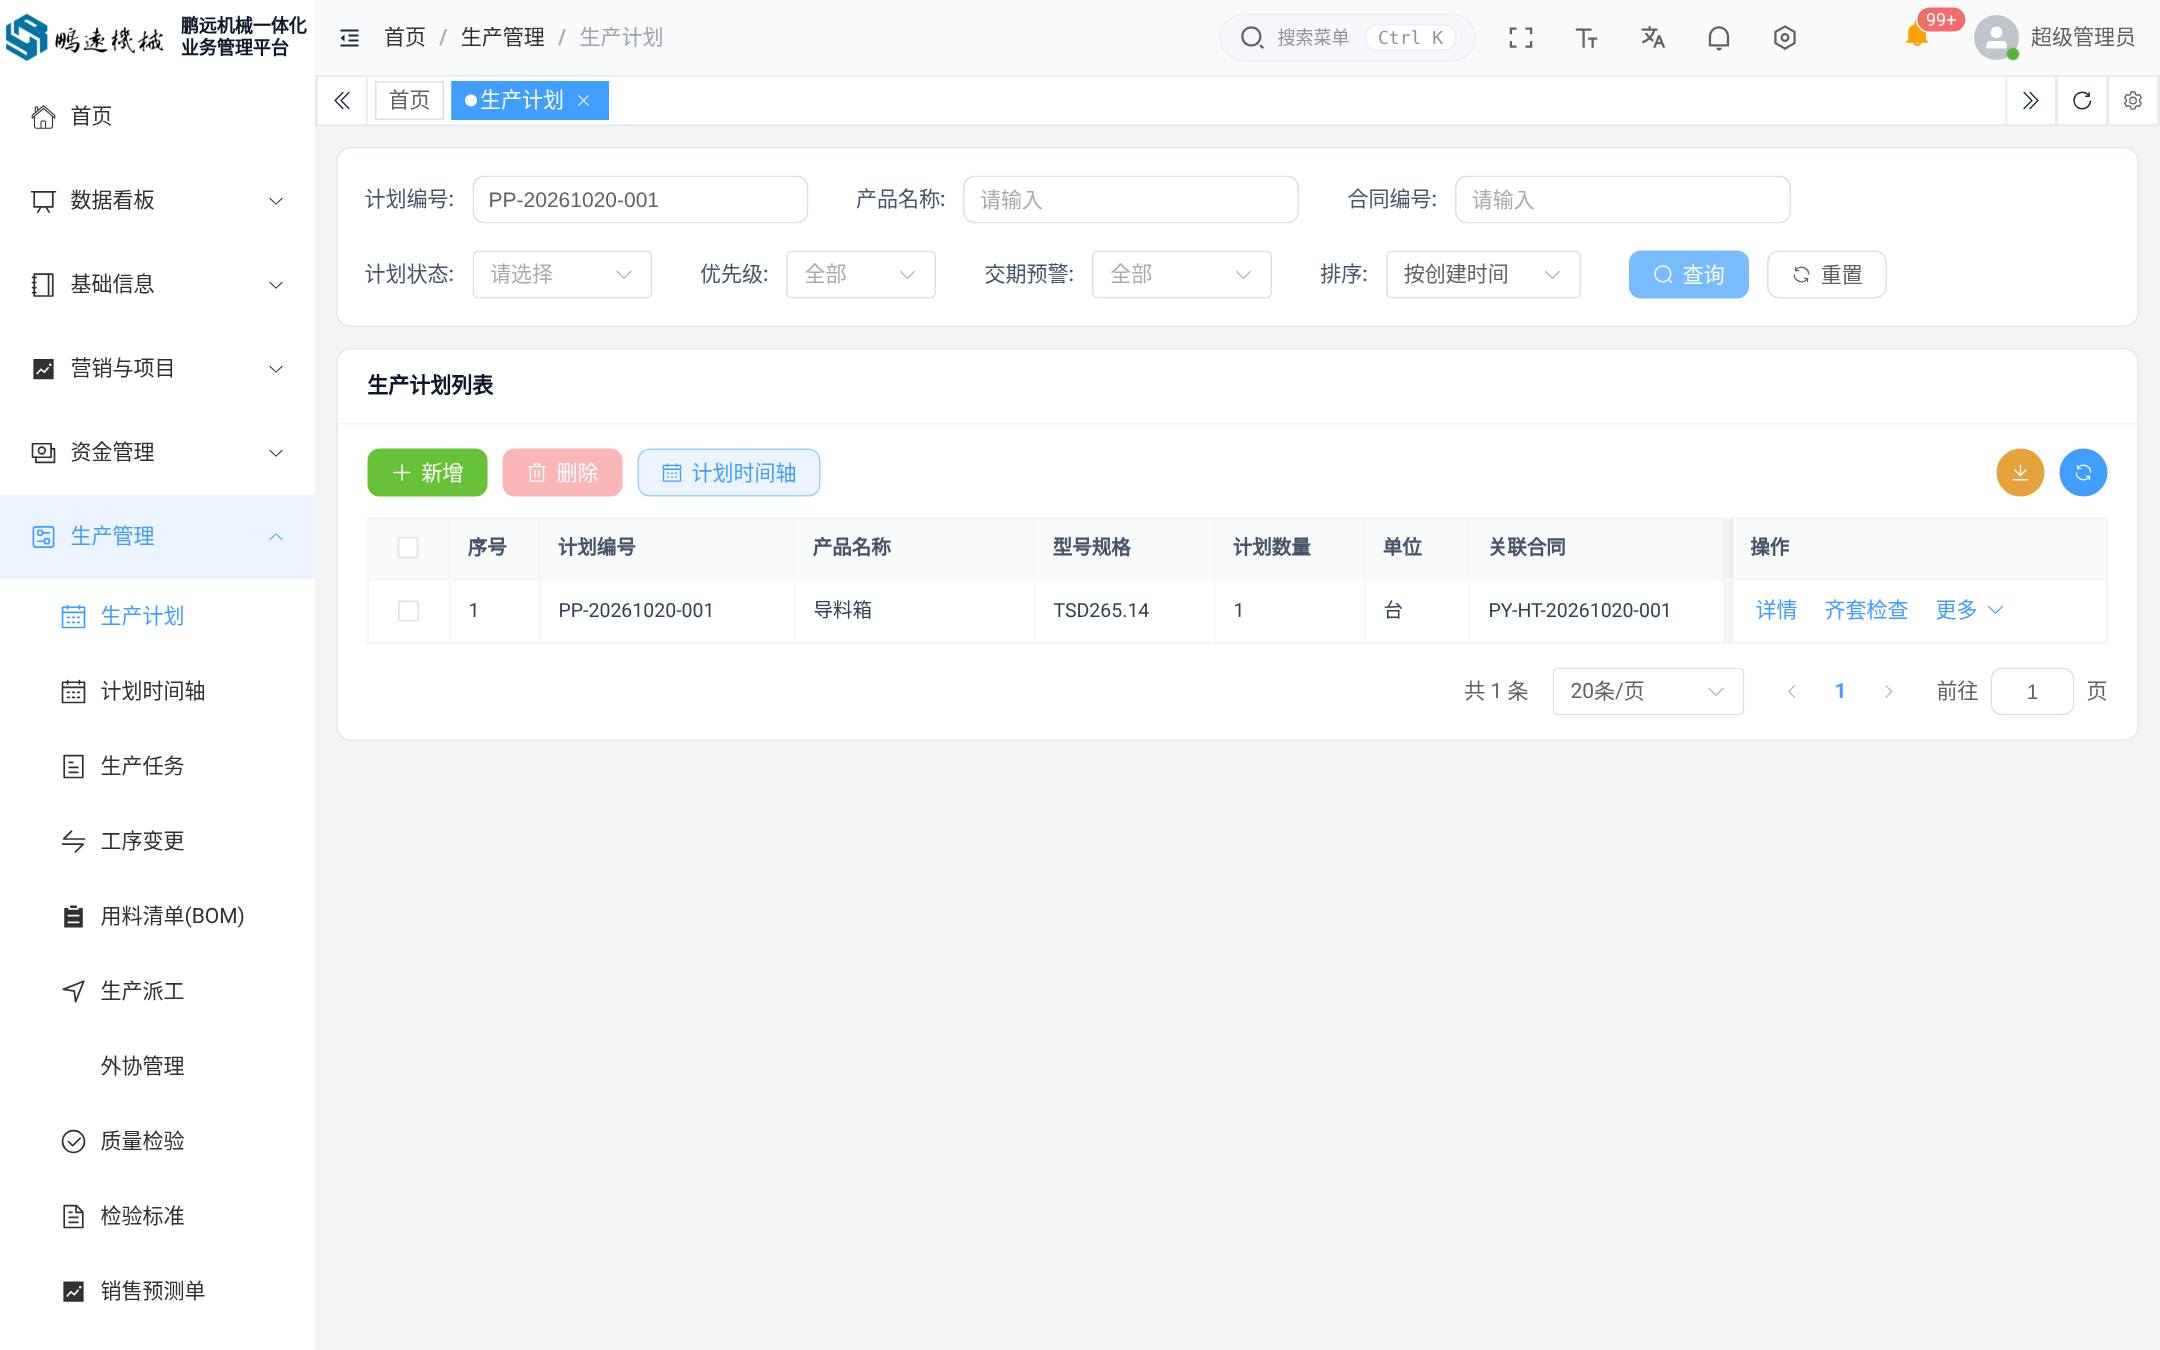Open the 优先级 dropdown
The width and height of the screenshot is (2160, 1350).
pyautogui.click(x=860, y=274)
